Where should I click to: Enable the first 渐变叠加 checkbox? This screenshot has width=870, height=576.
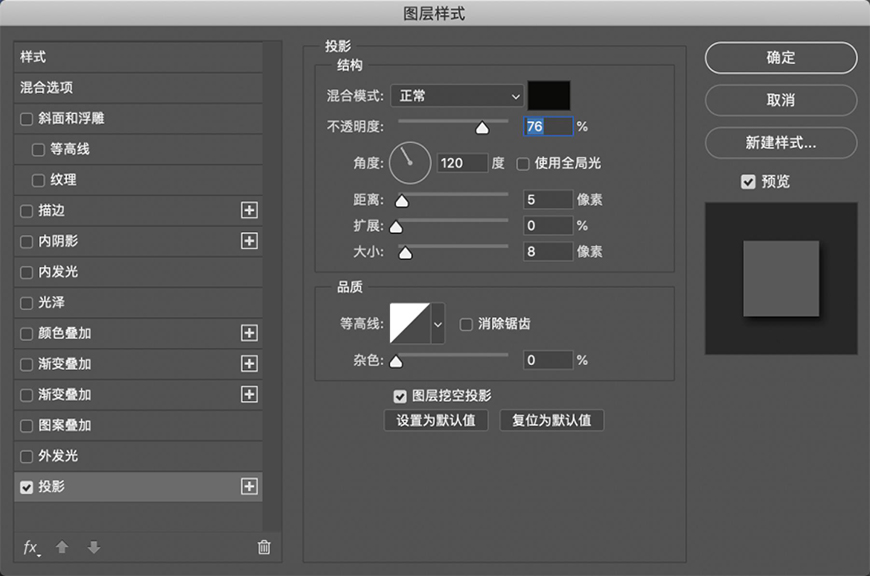pyautogui.click(x=26, y=365)
